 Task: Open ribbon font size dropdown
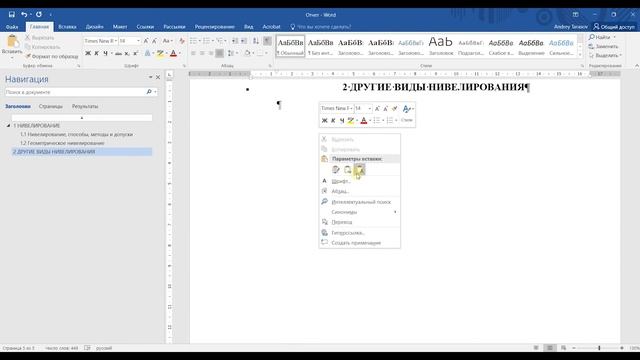coord(138,41)
